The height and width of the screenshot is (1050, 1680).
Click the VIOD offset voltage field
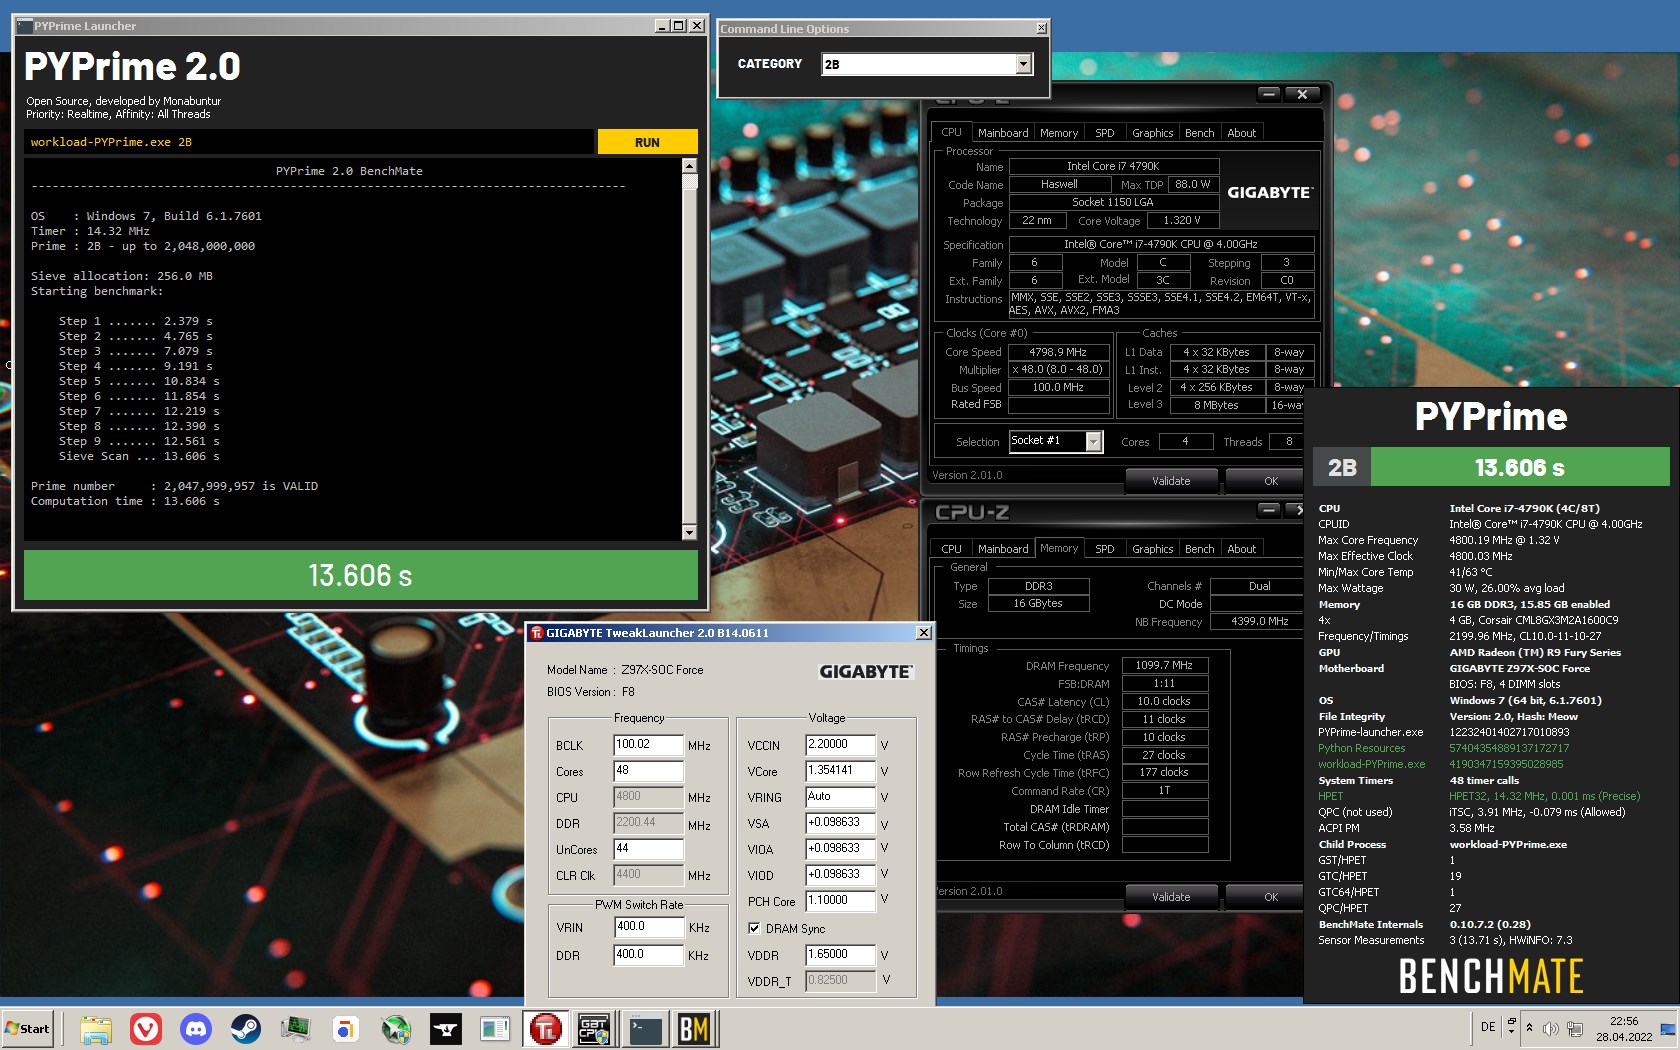point(840,874)
